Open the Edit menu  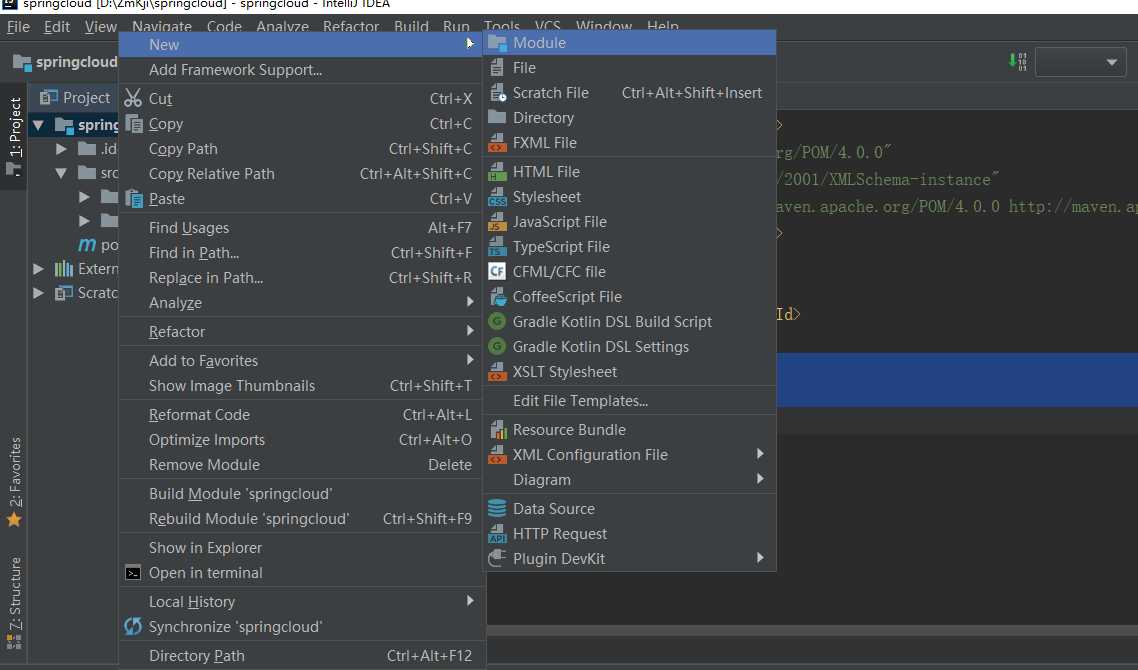click(57, 27)
